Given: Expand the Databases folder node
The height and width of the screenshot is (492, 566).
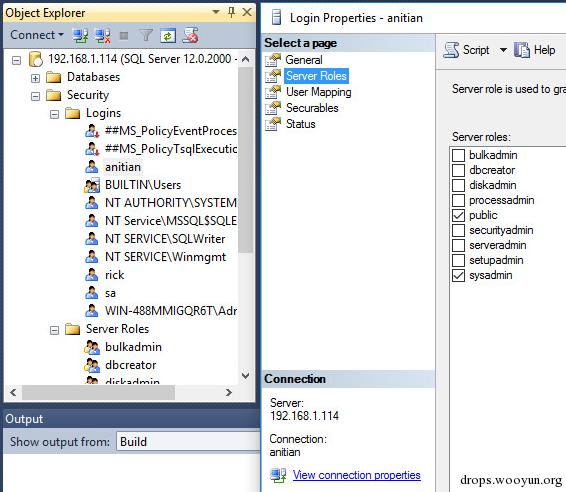Looking at the screenshot, I should (35, 78).
